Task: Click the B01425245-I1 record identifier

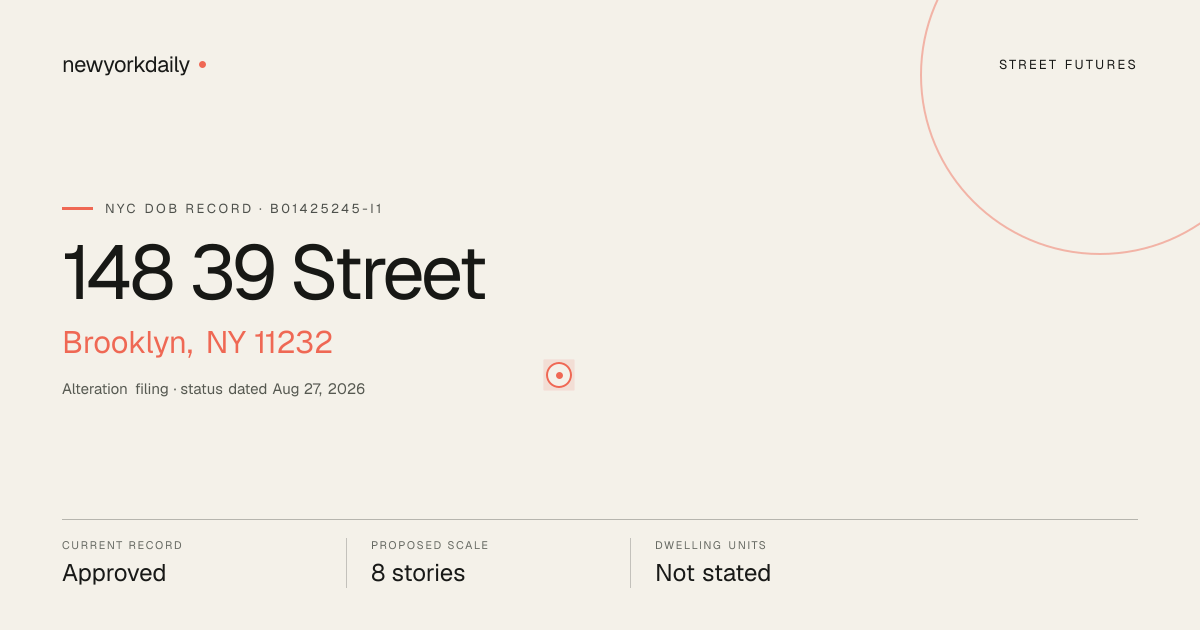Action: coord(327,209)
